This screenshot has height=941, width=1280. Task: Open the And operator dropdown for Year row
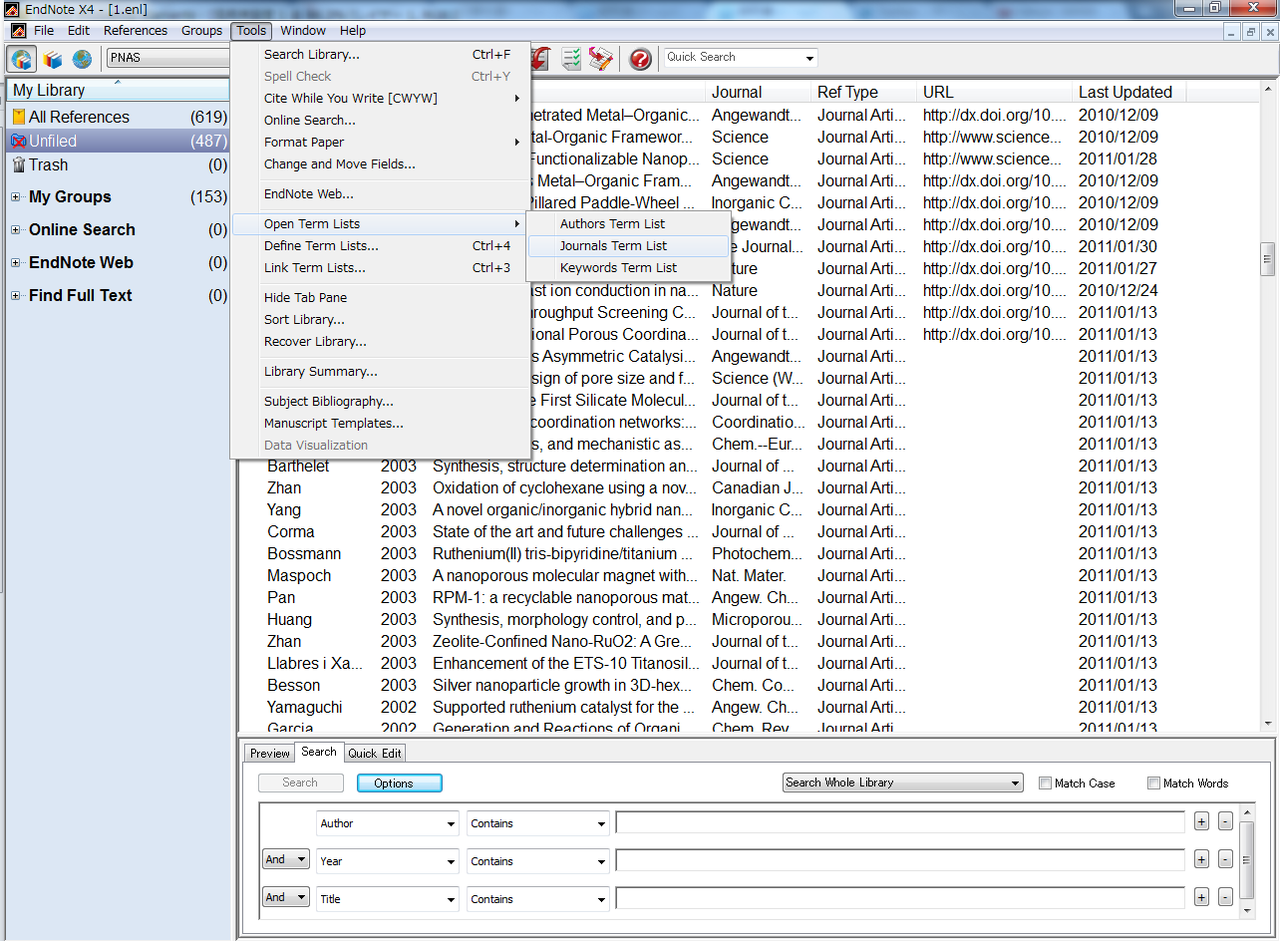point(286,860)
